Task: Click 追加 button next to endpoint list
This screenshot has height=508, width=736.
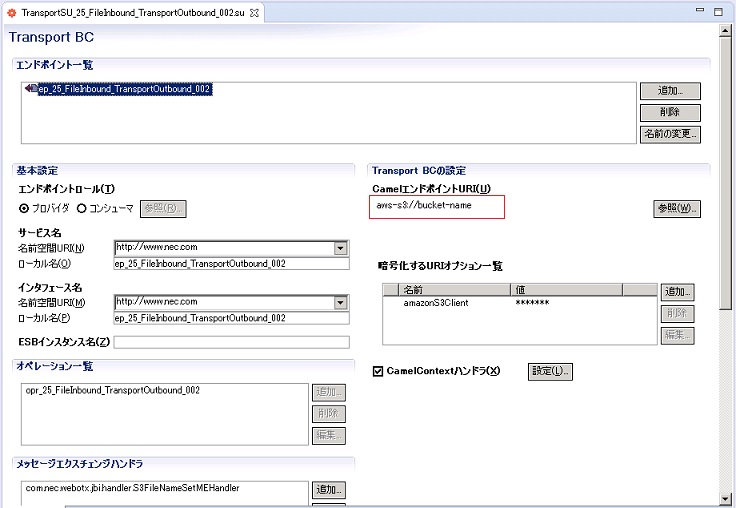Action: 669,91
